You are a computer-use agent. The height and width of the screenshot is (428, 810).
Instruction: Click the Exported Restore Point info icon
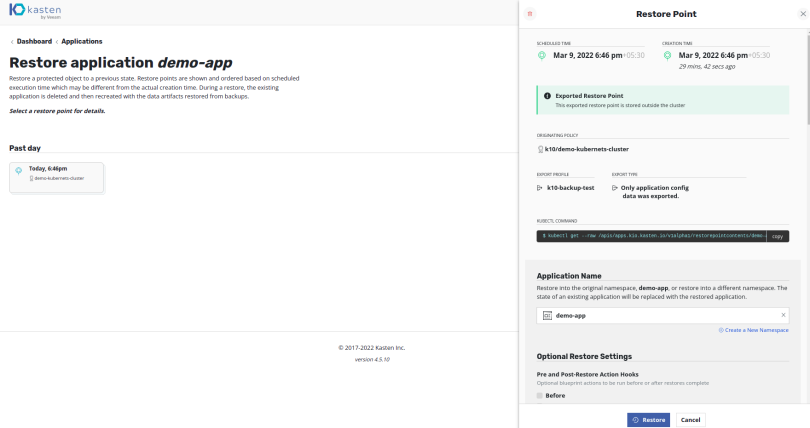pos(547,96)
